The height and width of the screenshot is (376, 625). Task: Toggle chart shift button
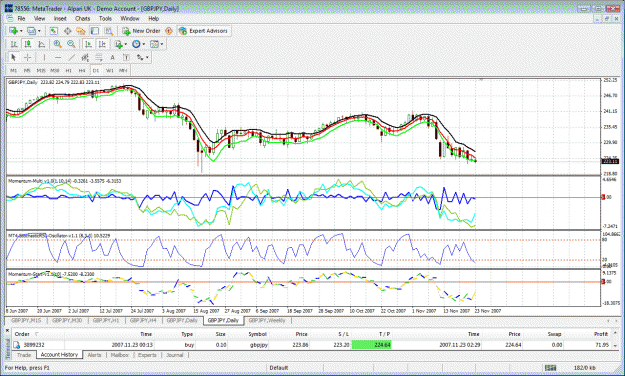point(102,44)
